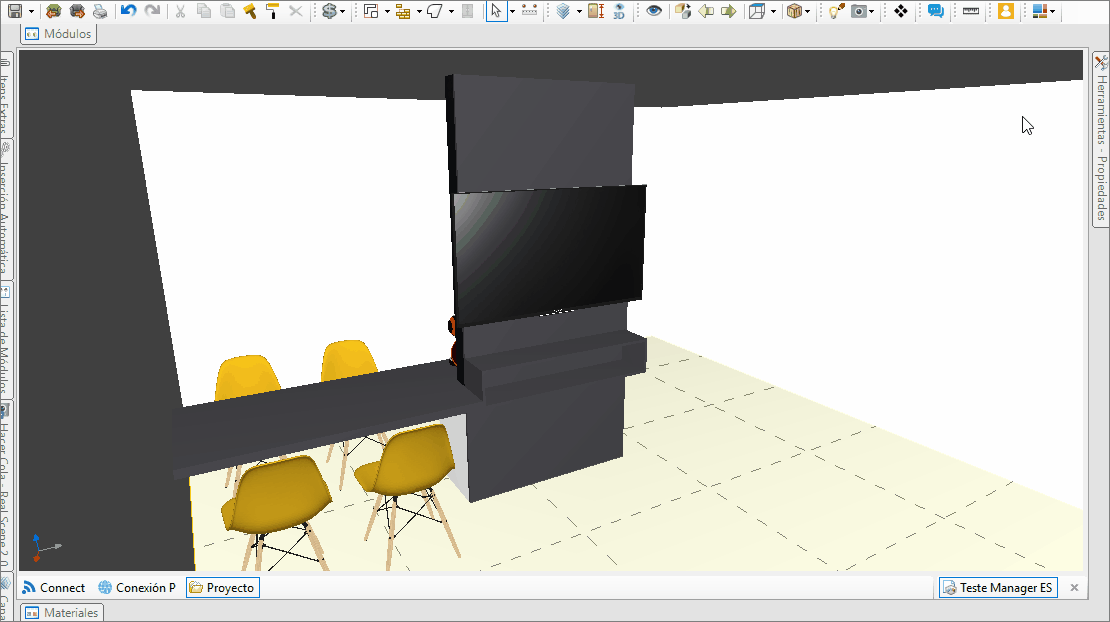
Task: Click the grayed cabinet module icon
Action: (467, 11)
